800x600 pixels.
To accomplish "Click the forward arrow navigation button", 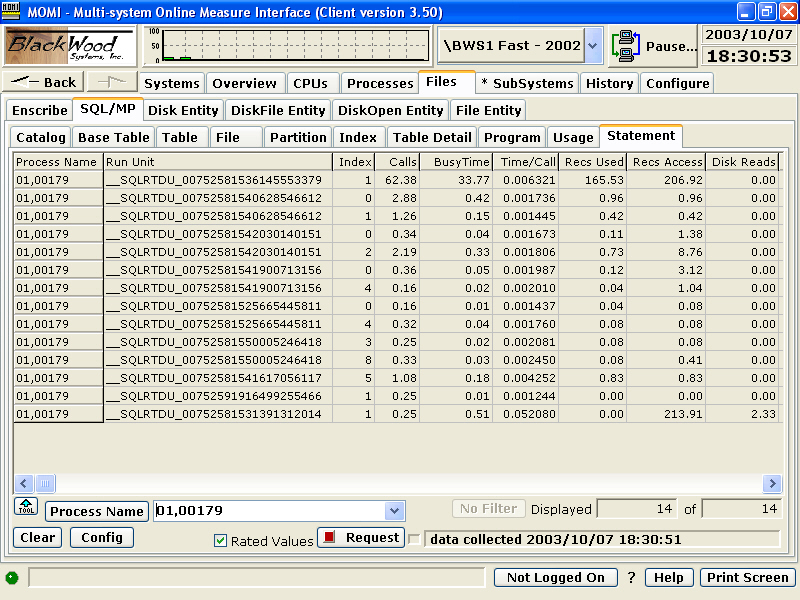I will [111, 83].
